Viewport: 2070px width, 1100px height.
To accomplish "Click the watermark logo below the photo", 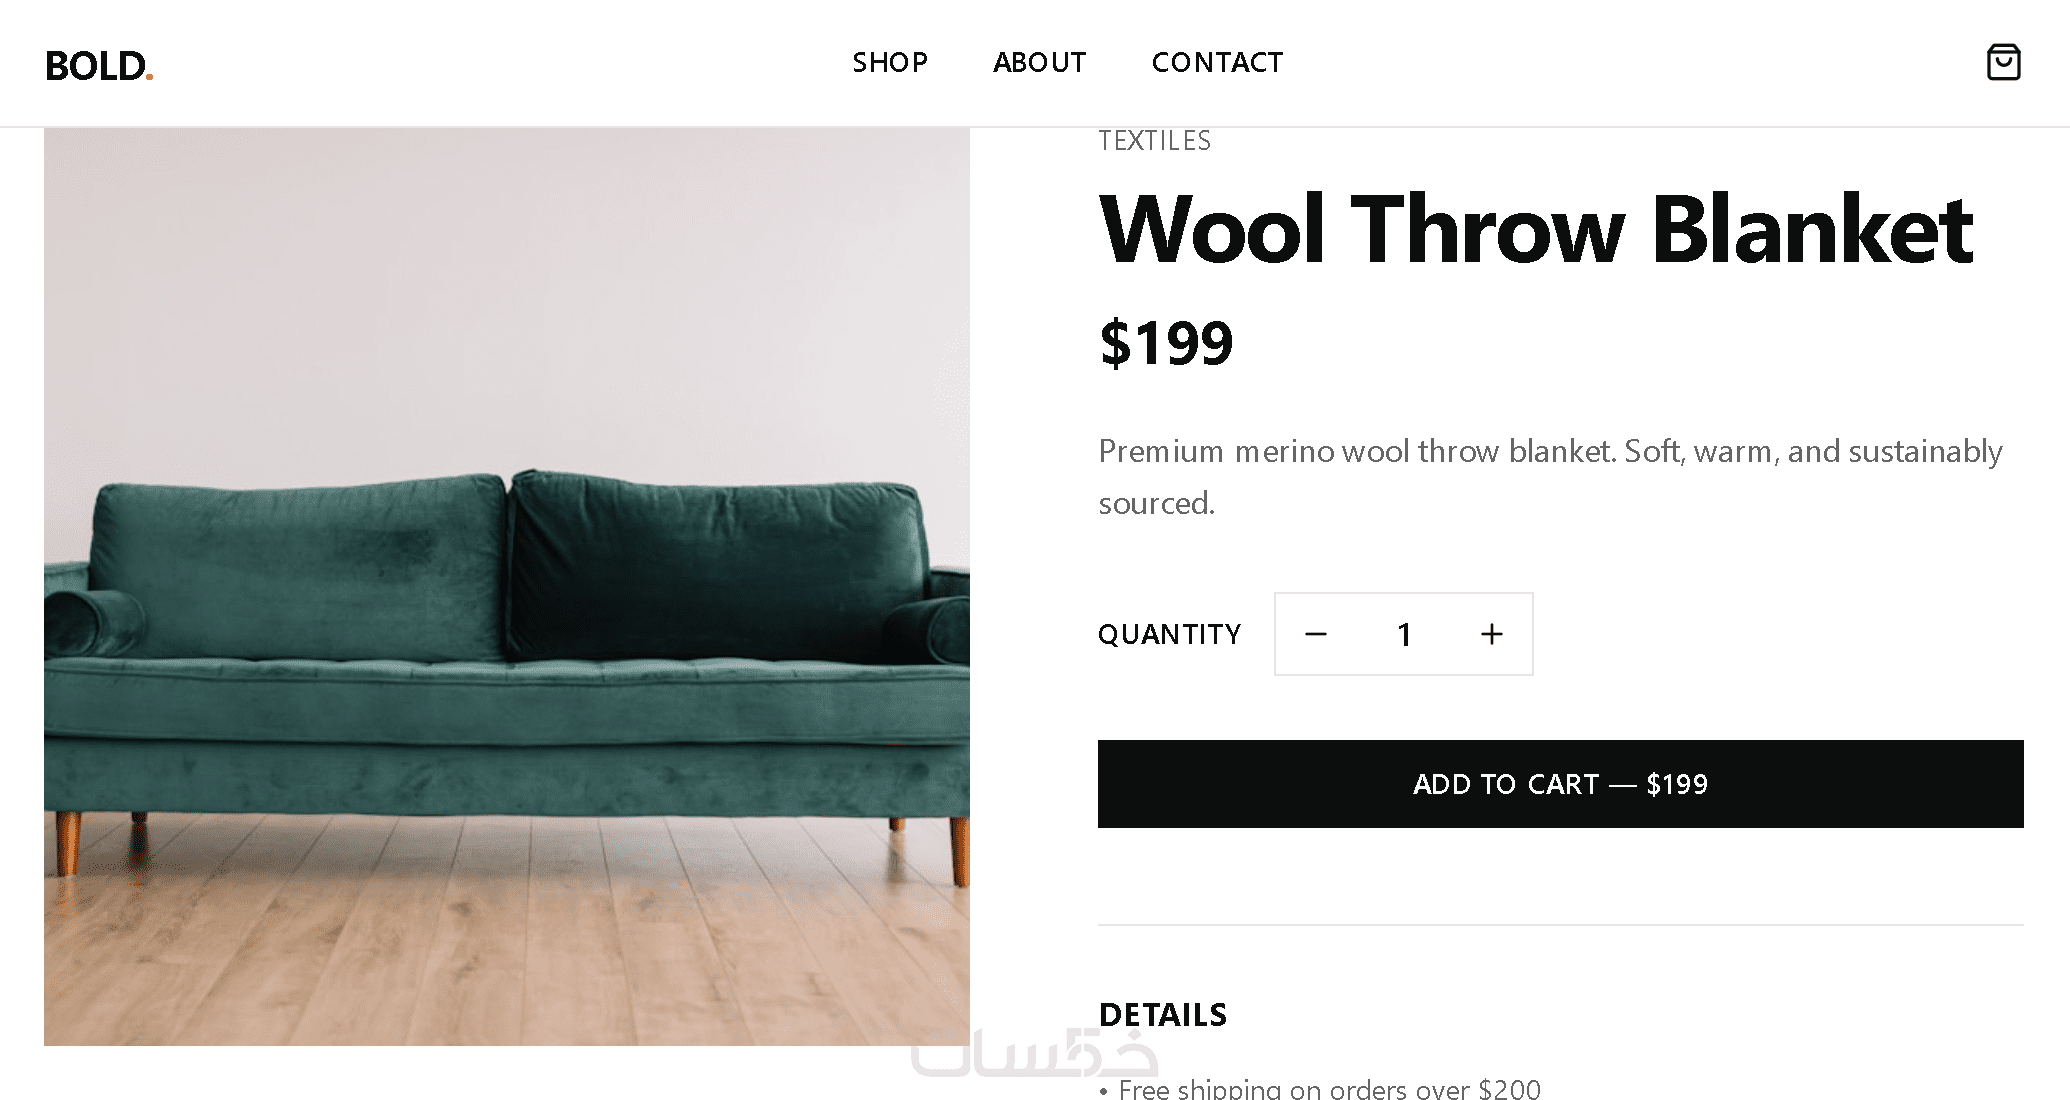I will point(1034,1055).
